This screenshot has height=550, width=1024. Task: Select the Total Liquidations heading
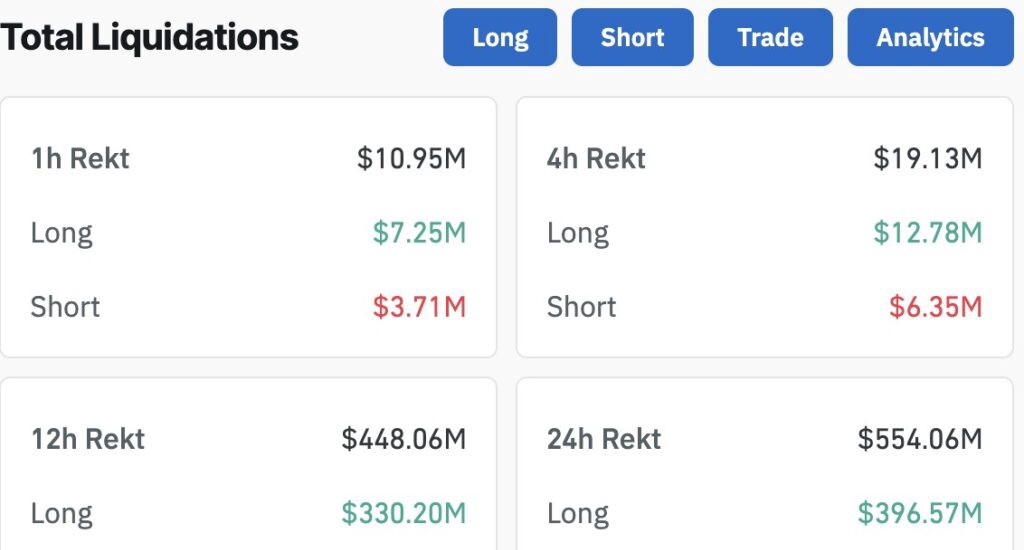coord(150,38)
